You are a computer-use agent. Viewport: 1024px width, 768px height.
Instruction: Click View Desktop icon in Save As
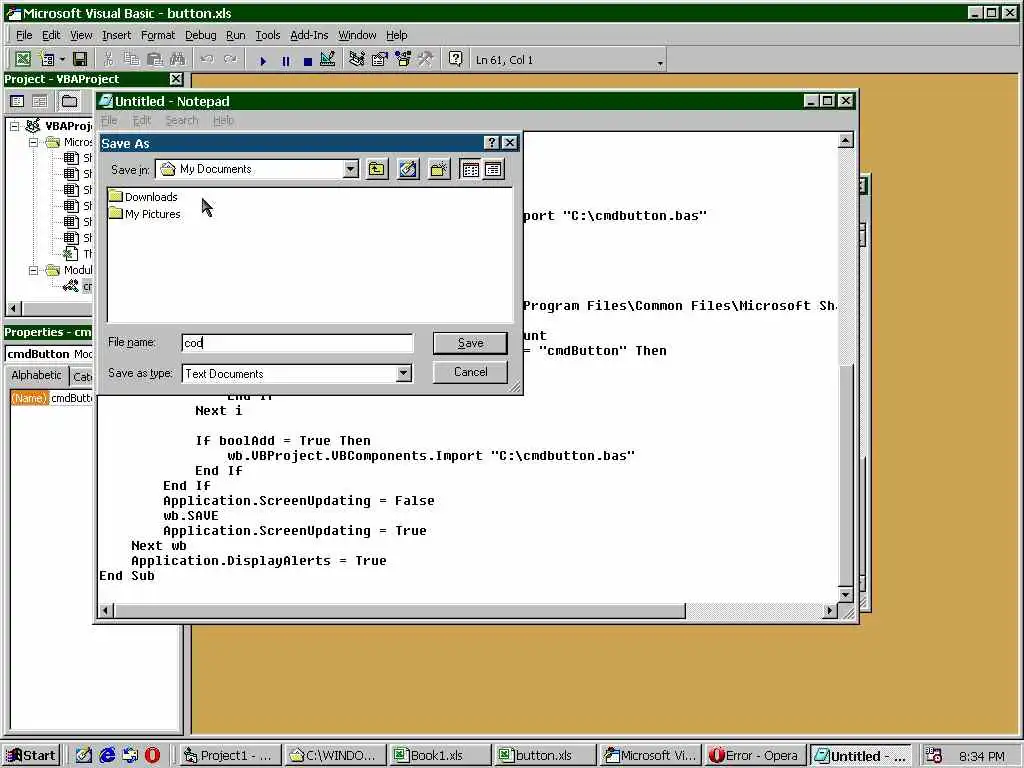408,170
